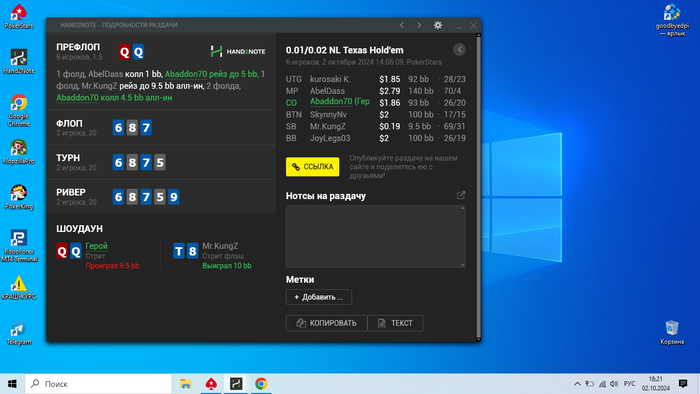Click the КОПИРОВАТЬ button

[326, 323]
